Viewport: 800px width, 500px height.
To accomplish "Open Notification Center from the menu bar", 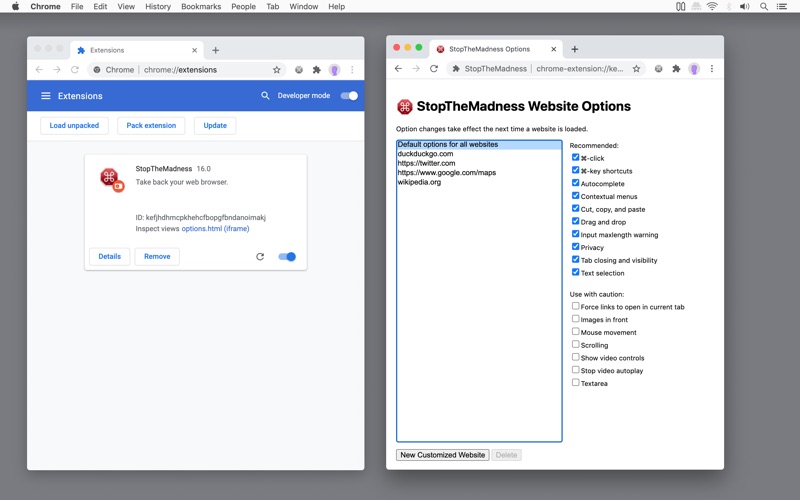I will 782,6.
